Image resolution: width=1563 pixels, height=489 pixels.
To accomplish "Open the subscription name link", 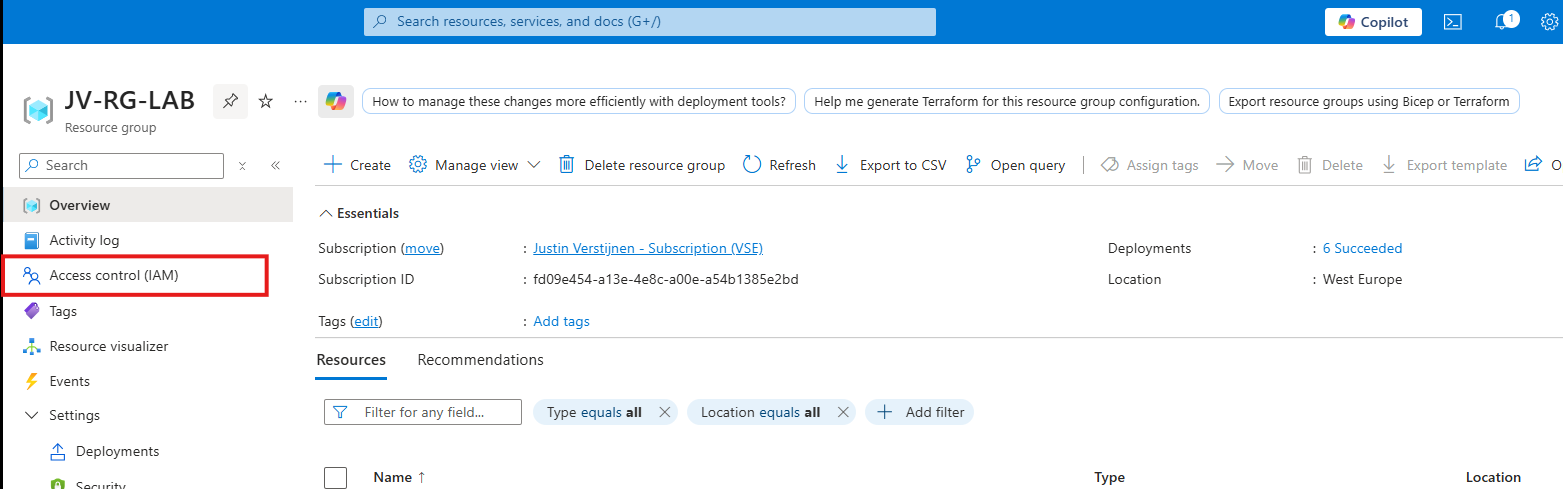I will [x=648, y=248].
